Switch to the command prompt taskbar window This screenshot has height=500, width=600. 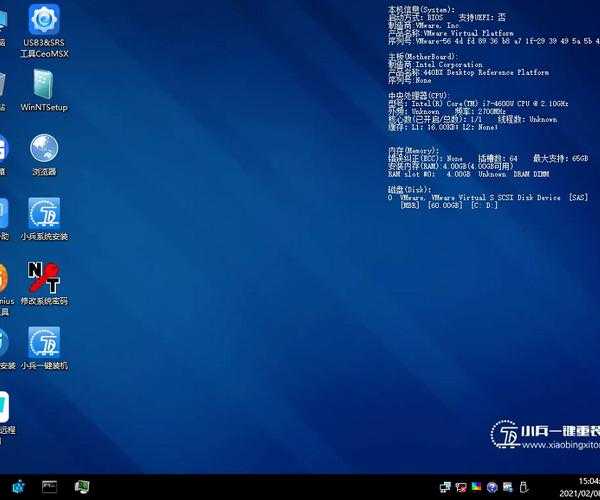tap(49, 486)
